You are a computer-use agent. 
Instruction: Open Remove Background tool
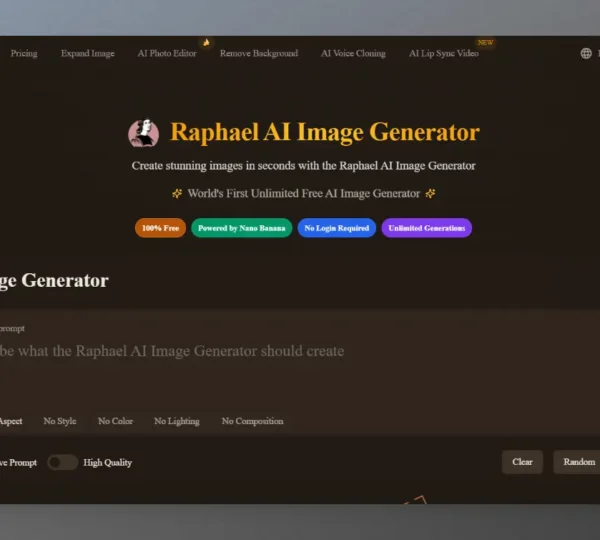click(259, 54)
